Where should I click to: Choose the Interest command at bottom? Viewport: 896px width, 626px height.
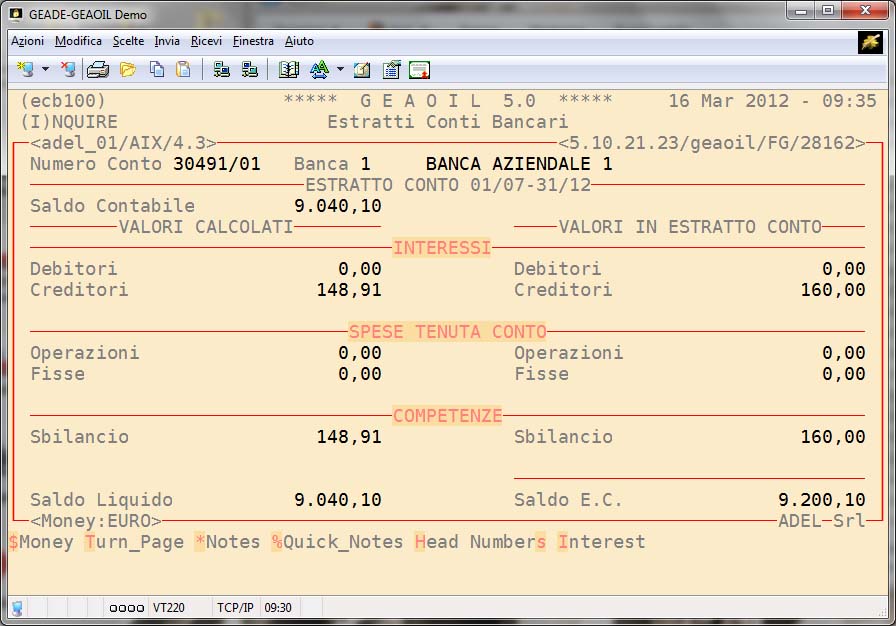[602, 542]
